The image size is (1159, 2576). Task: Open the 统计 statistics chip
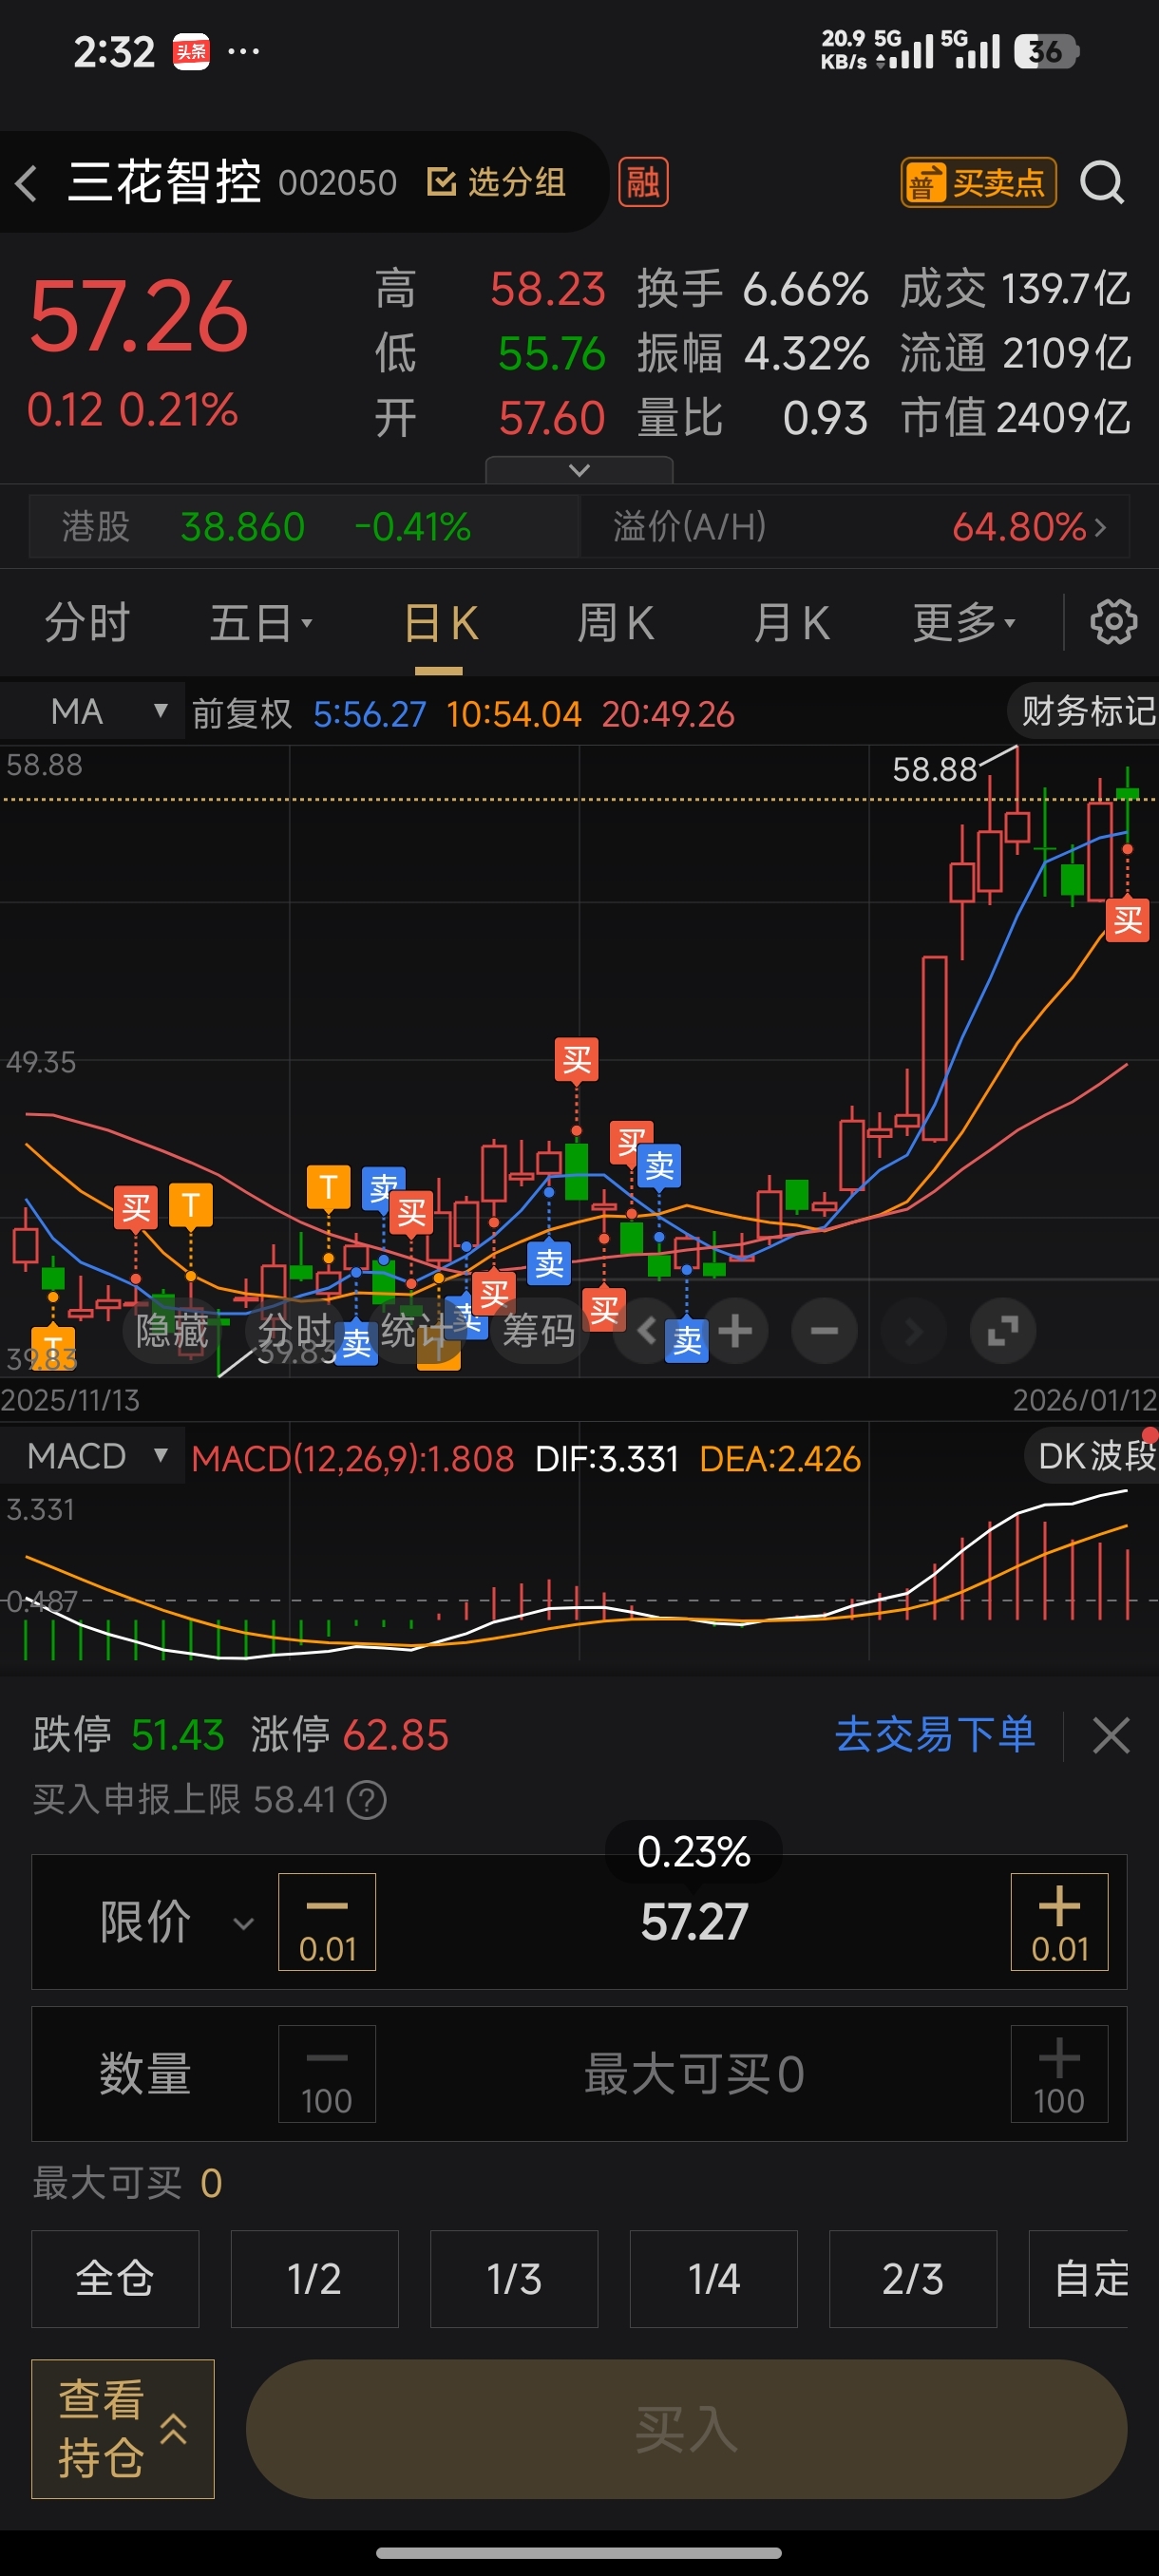pos(417,1330)
